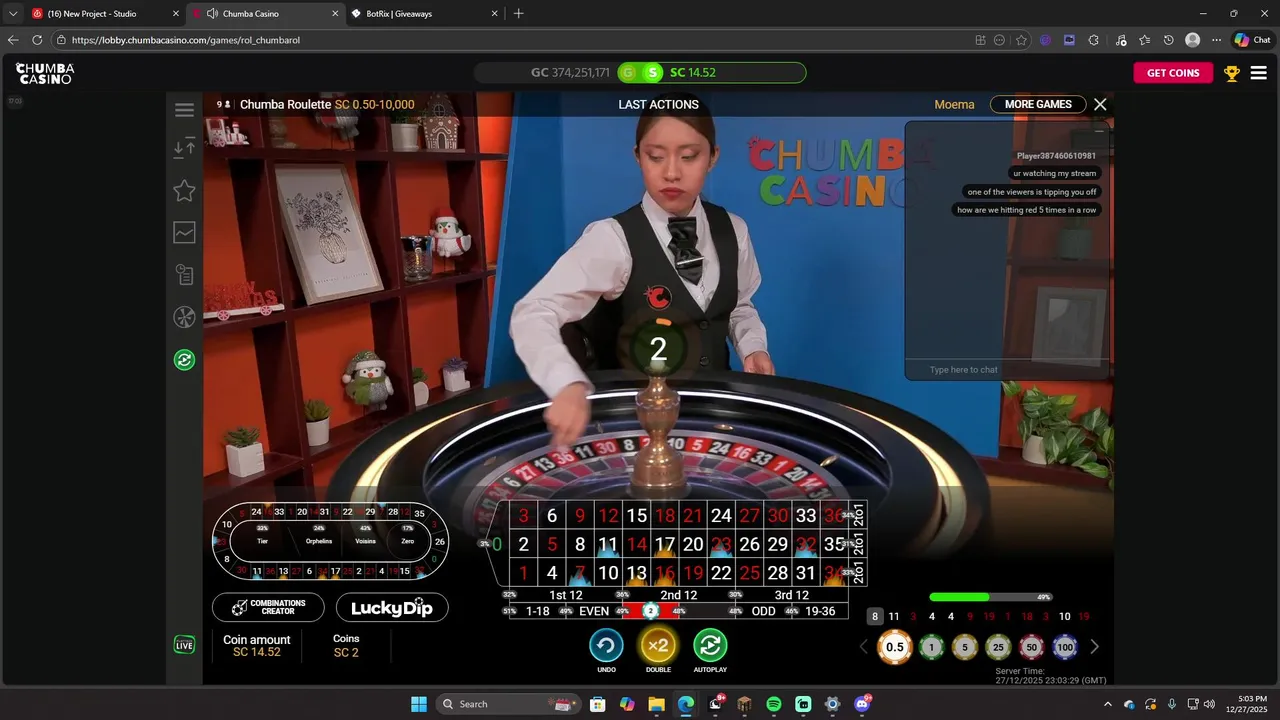The width and height of the screenshot is (1280, 720).
Task: Bet on the 3rd 12 dozen
Action: [791, 595]
